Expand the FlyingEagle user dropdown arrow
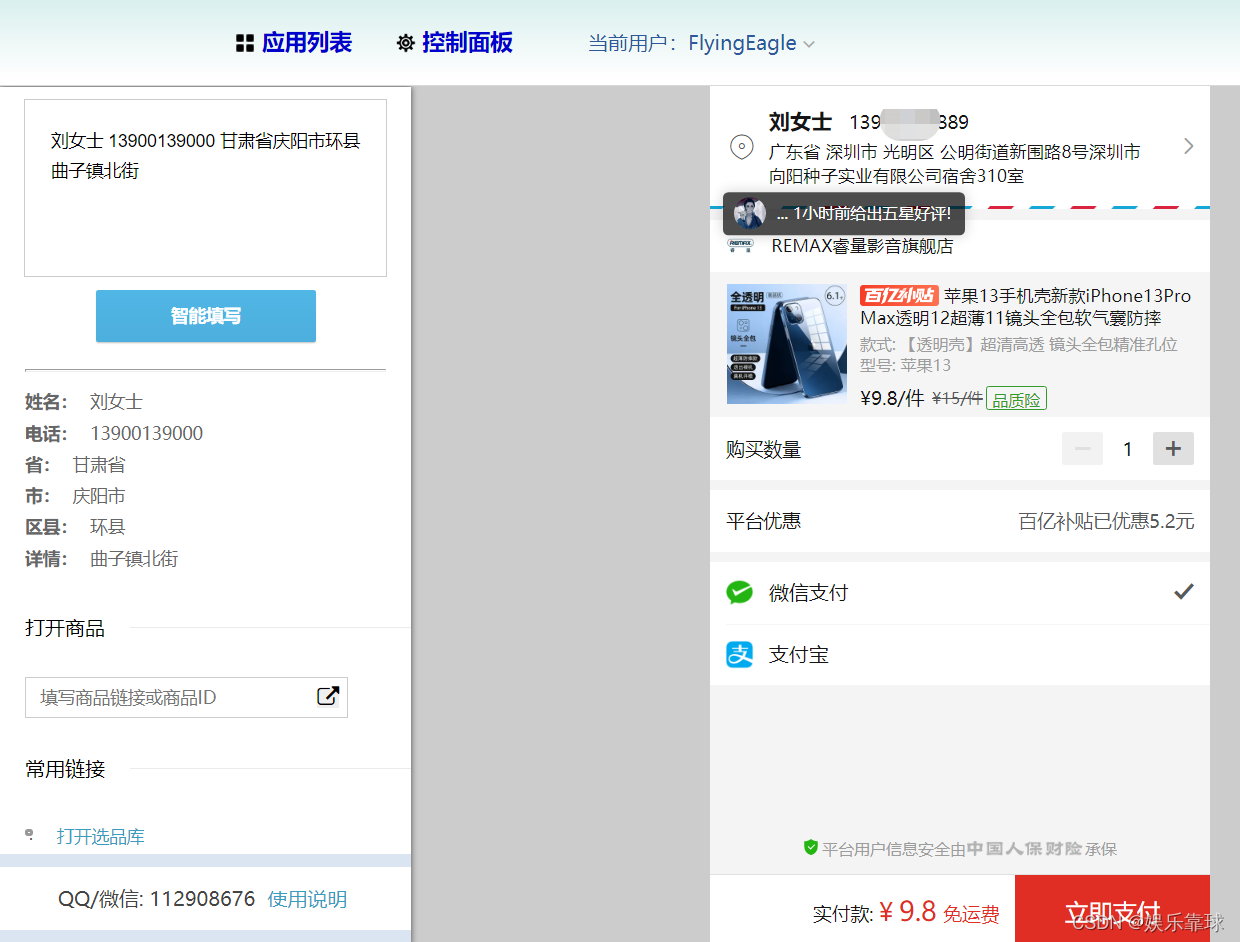1240x942 pixels. pos(809,44)
